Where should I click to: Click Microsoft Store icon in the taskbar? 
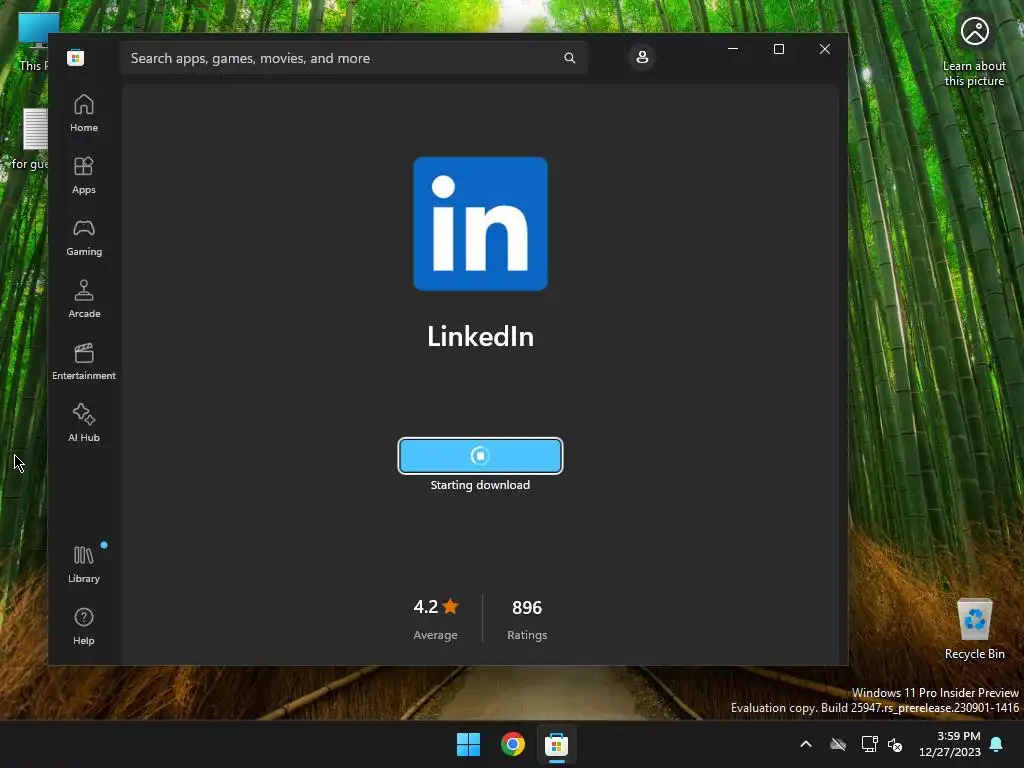tap(556, 744)
